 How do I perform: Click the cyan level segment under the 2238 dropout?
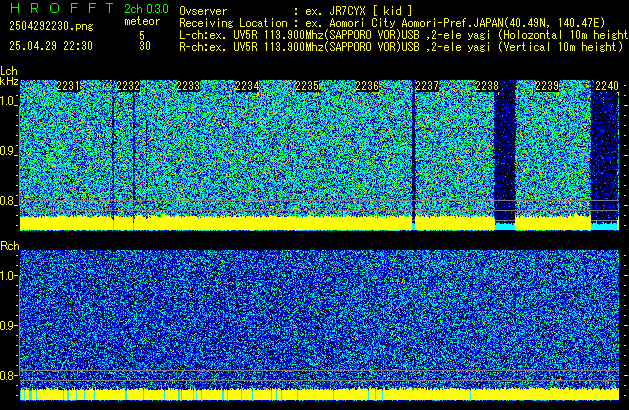tap(505, 227)
